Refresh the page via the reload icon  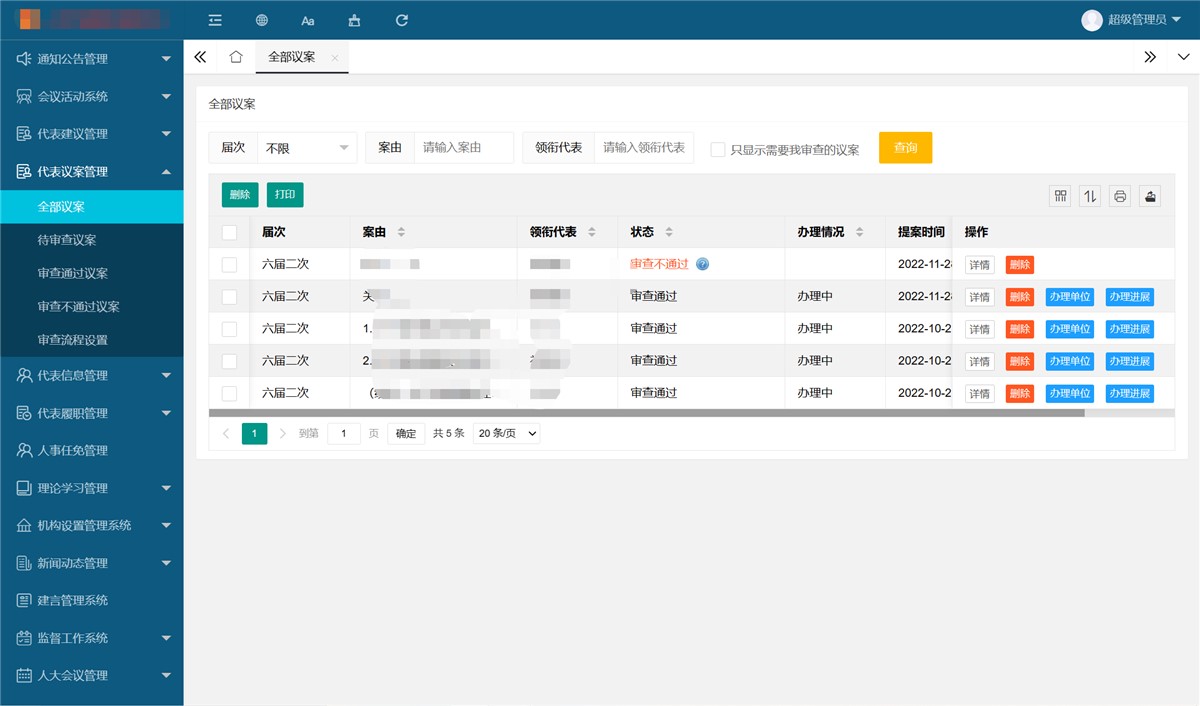401,20
